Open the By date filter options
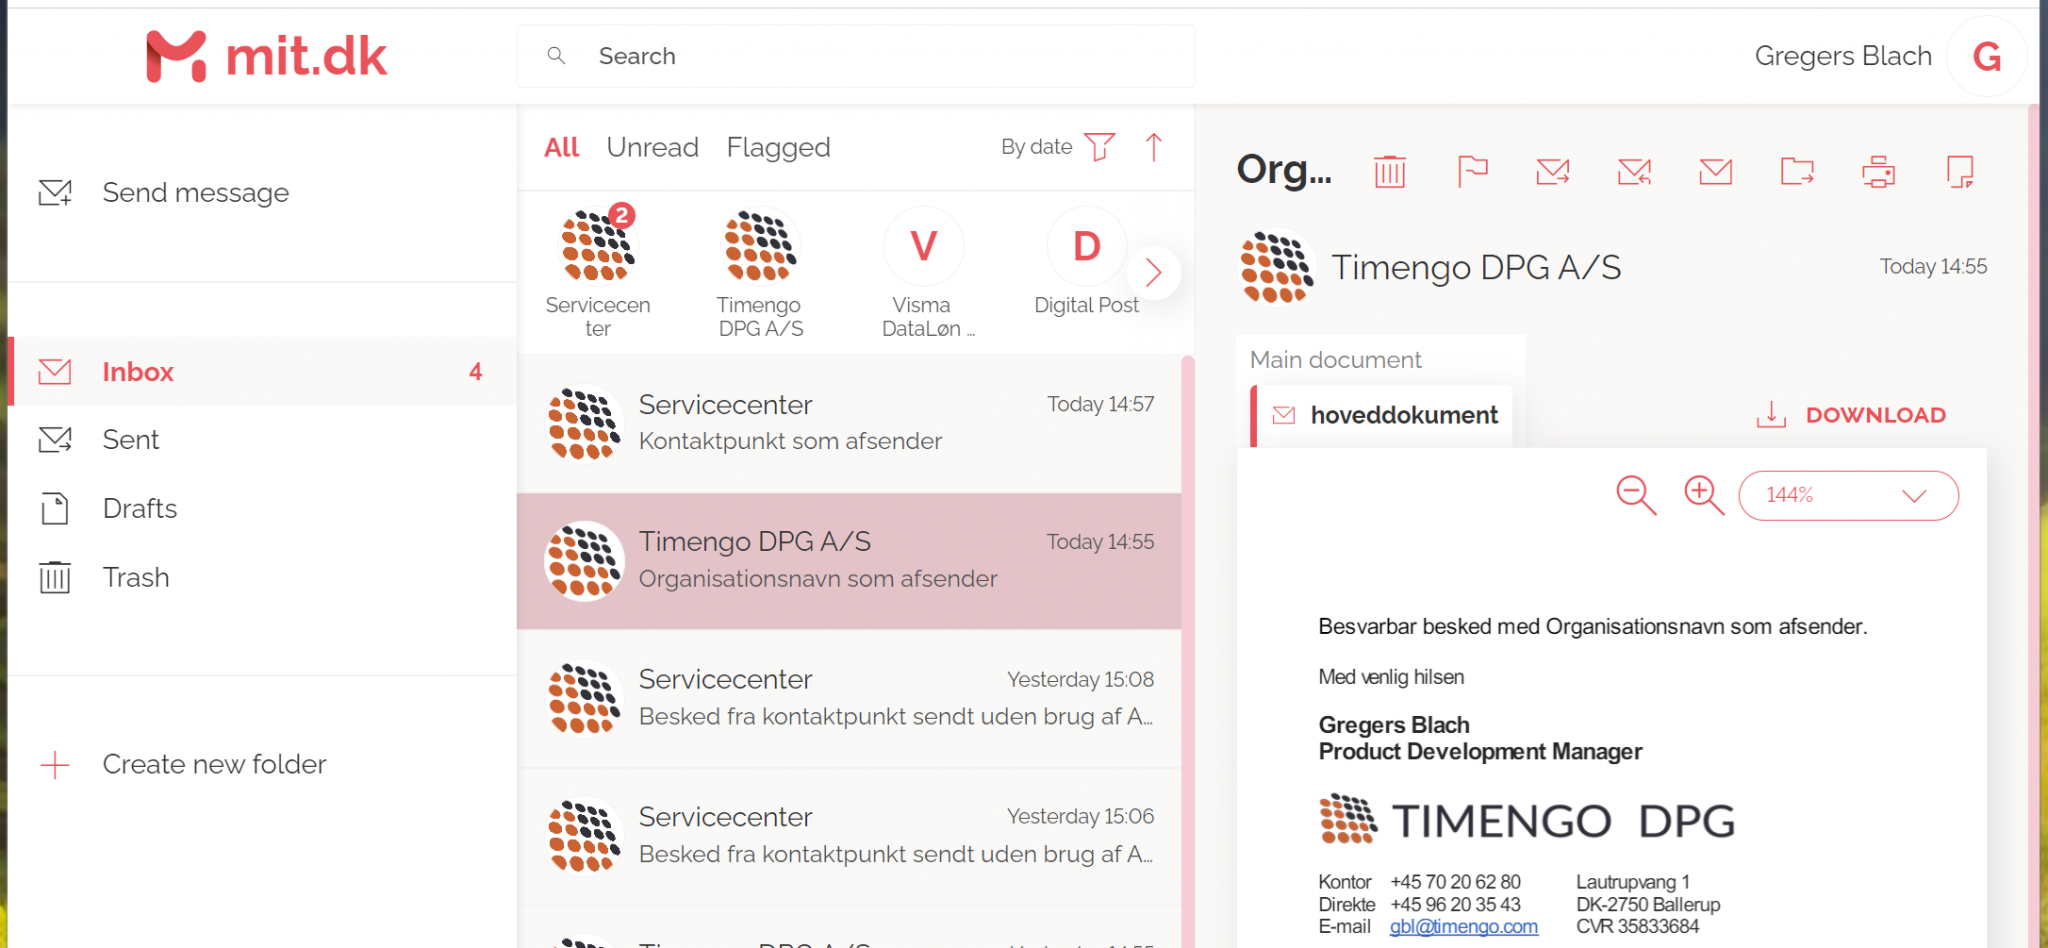 (x=1099, y=147)
